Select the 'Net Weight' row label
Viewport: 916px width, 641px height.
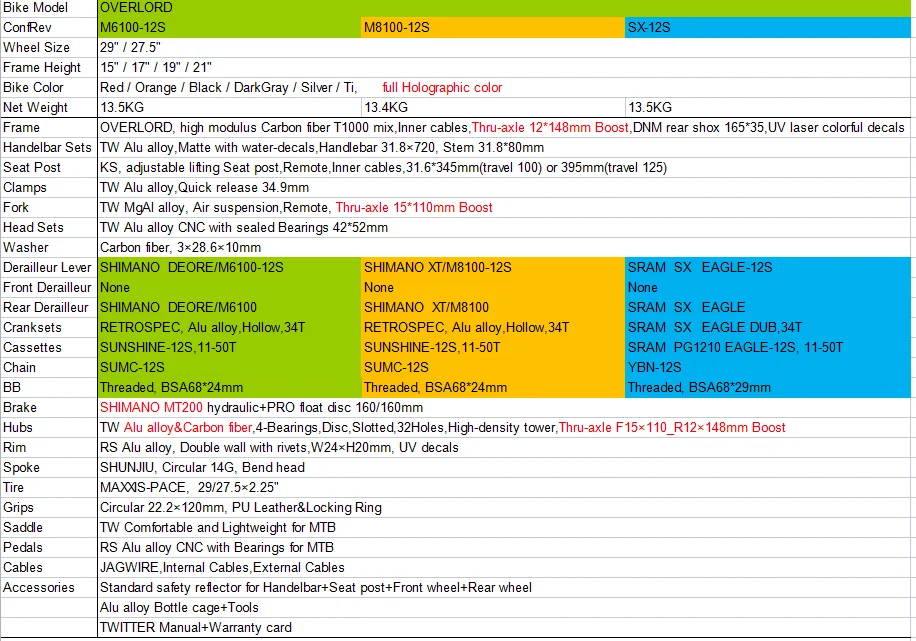pyautogui.click(x=48, y=108)
